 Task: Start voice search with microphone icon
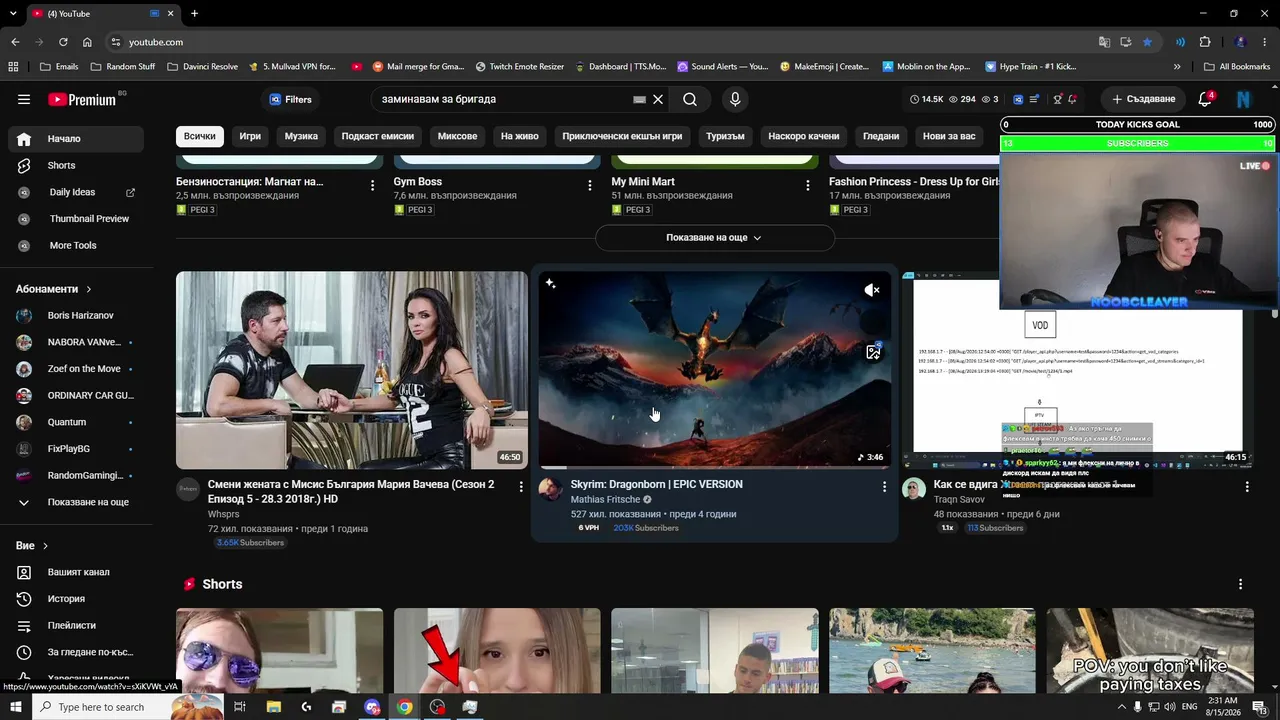735,99
